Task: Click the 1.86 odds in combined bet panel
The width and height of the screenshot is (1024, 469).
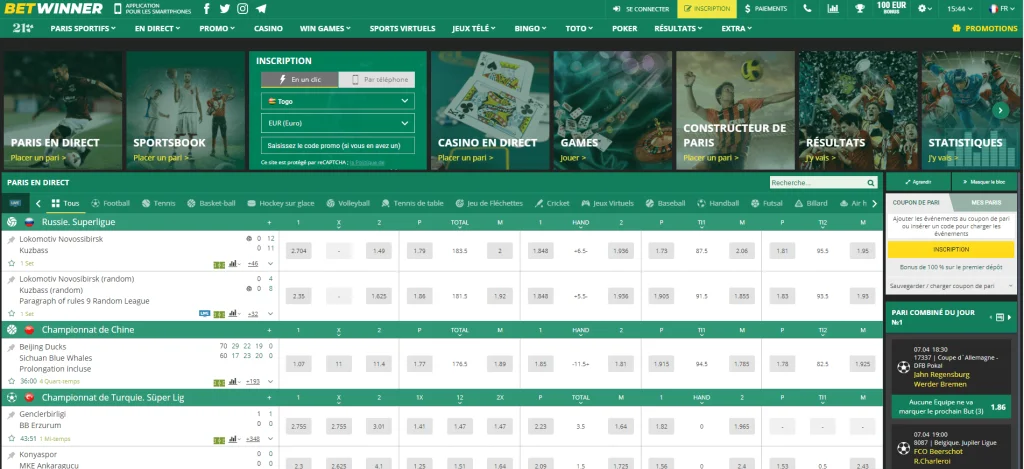Action: pyautogui.click(x=998, y=406)
